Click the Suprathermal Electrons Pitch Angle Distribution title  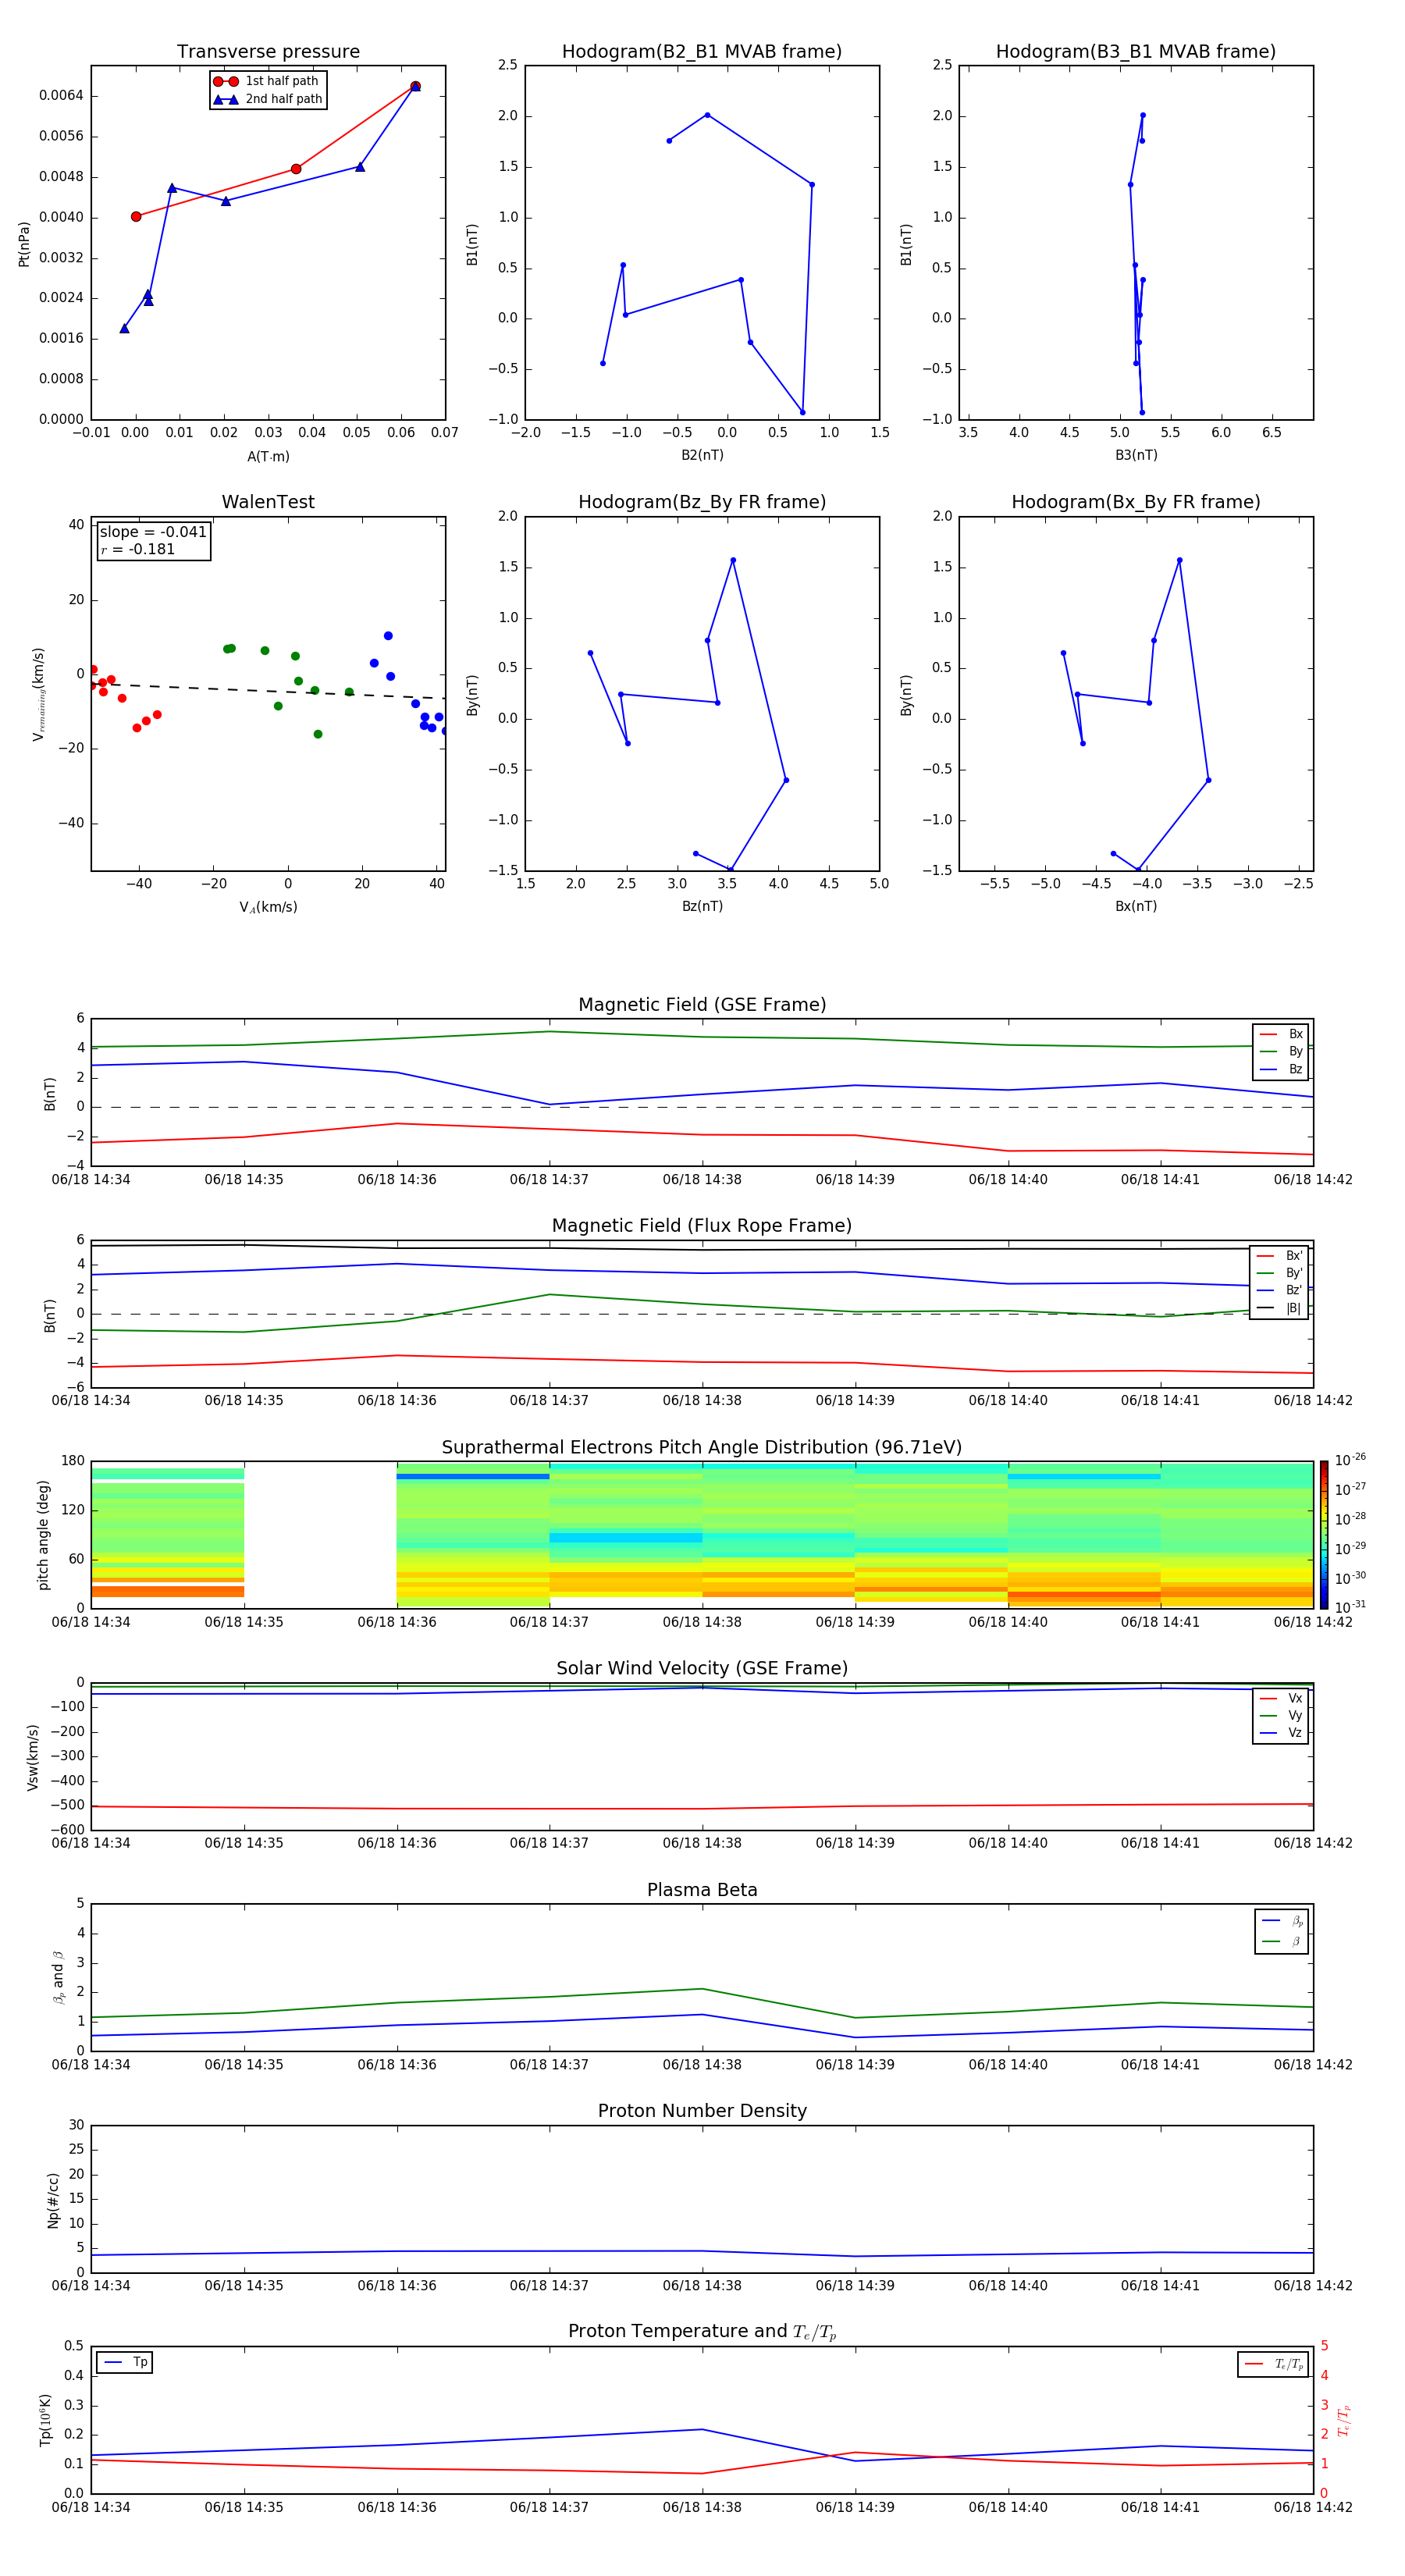pos(702,1448)
